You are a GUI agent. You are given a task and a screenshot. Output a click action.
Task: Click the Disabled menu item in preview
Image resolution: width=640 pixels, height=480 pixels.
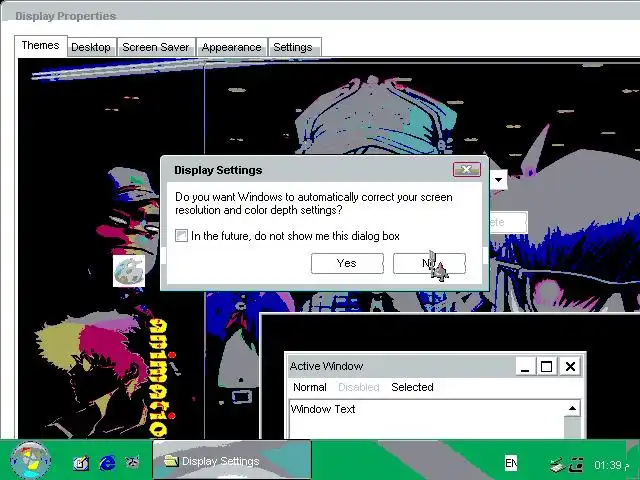coord(359,387)
